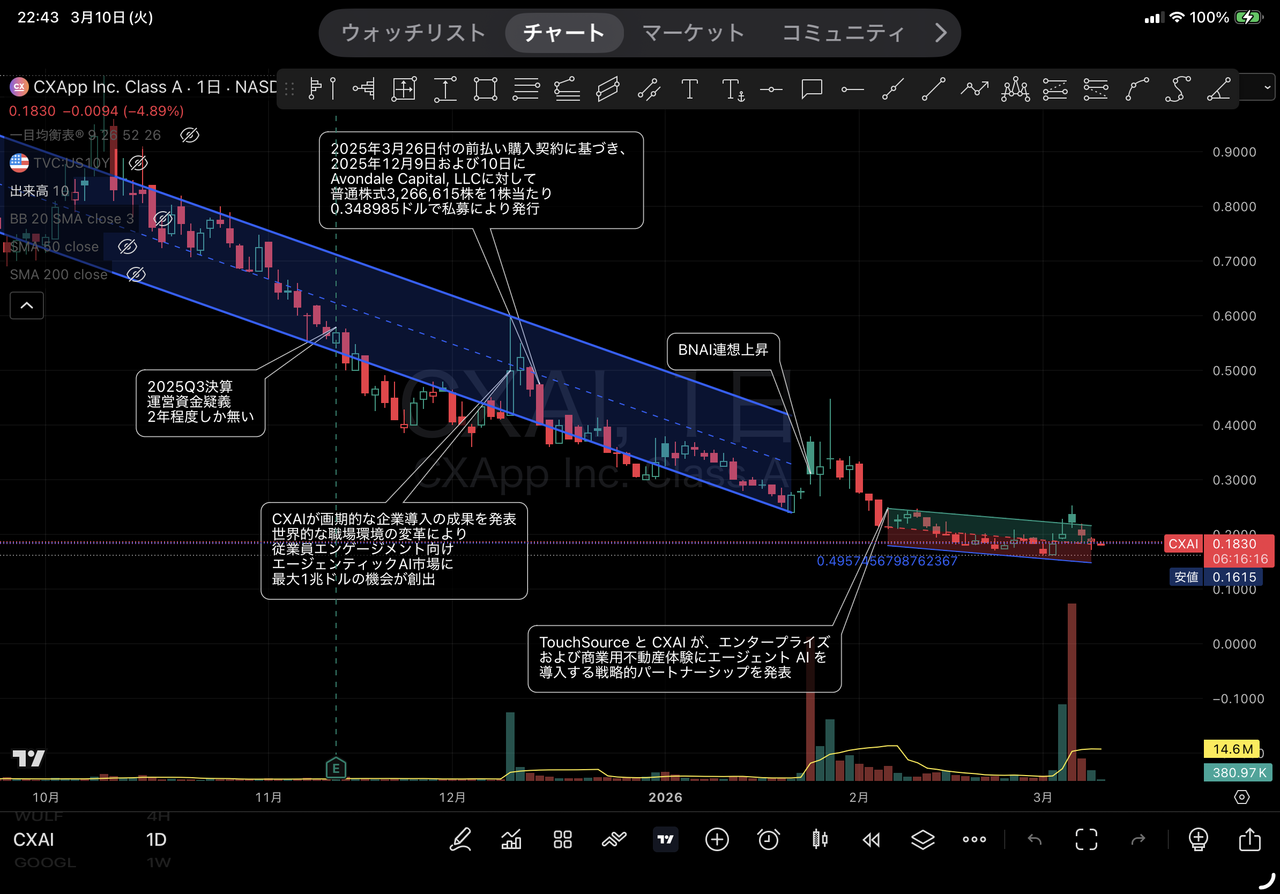Open the indicators chart icon in bottom bar
The image size is (1280, 894).
tap(512, 839)
